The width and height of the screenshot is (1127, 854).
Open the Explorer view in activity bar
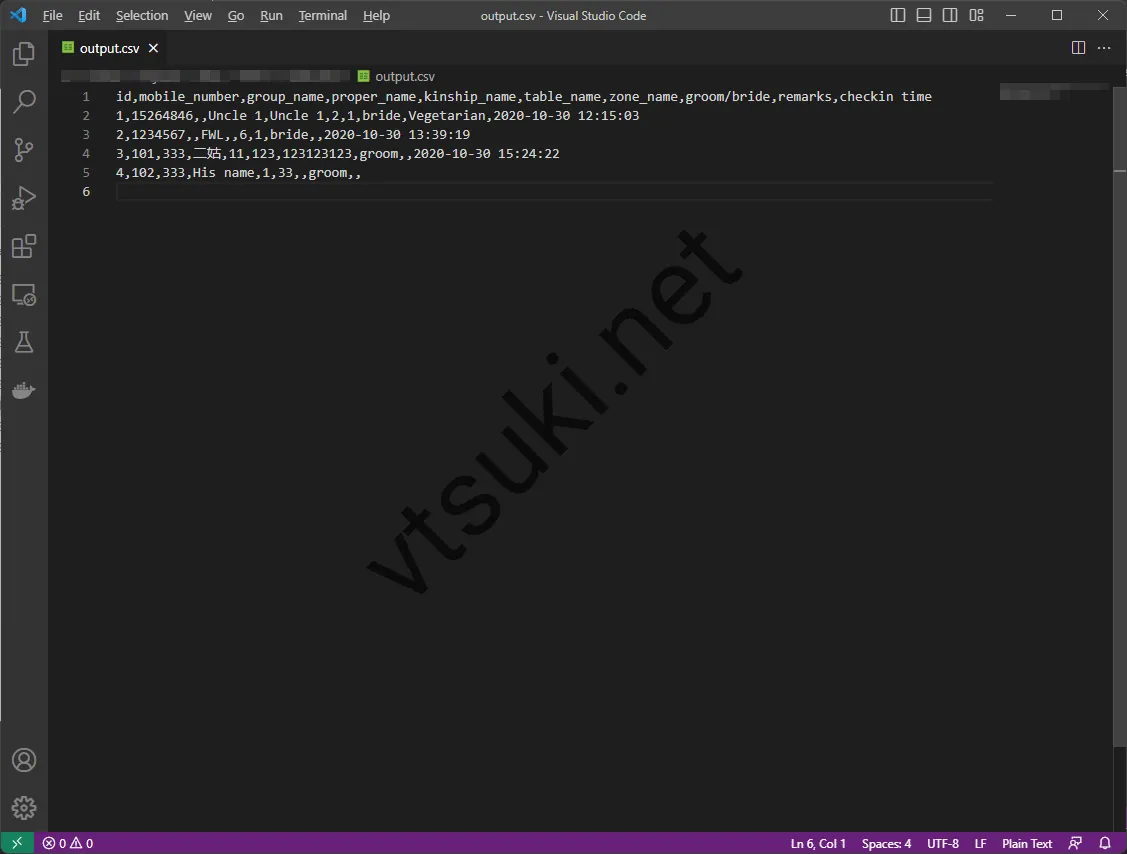point(24,54)
